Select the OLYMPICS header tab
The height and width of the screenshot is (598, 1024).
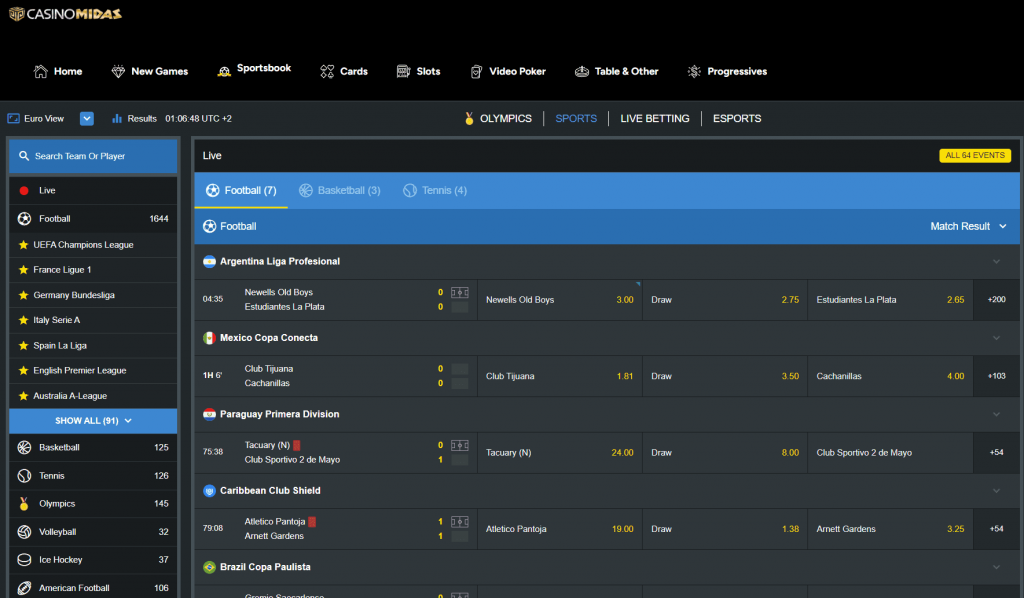click(x=498, y=118)
